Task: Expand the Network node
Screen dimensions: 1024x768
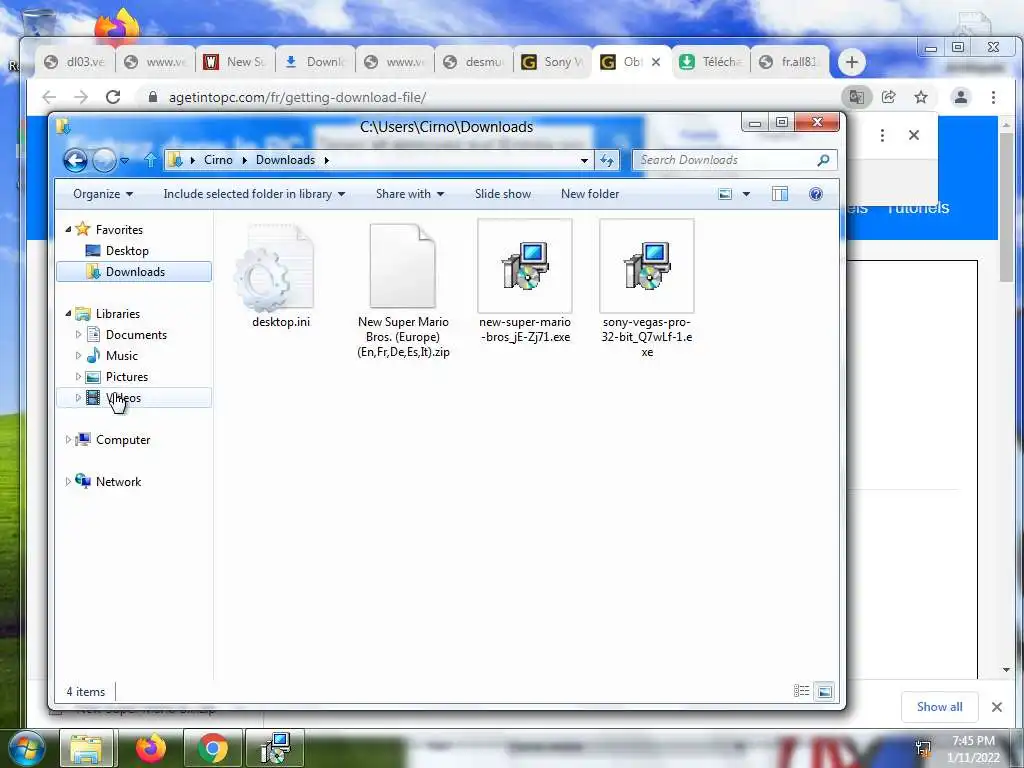Action: [x=68, y=482]
